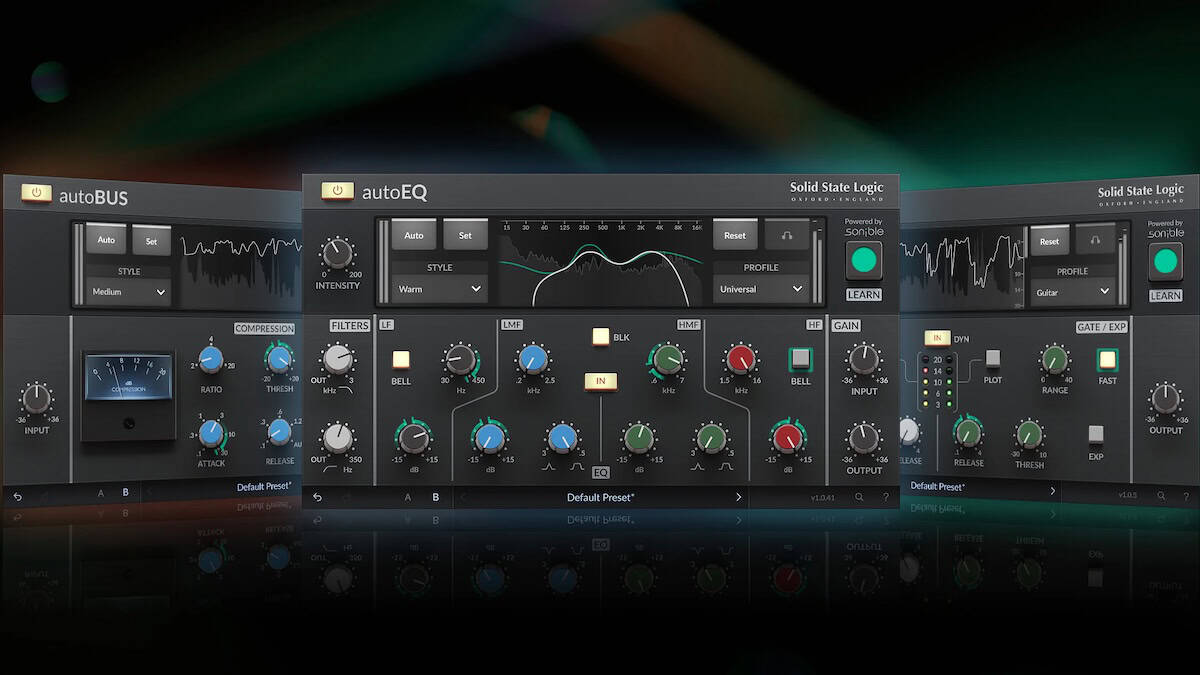The width and height of the screenshot is (1200, 675).
Task: Toggle the autoEQ power button
Action: [337, 191]
